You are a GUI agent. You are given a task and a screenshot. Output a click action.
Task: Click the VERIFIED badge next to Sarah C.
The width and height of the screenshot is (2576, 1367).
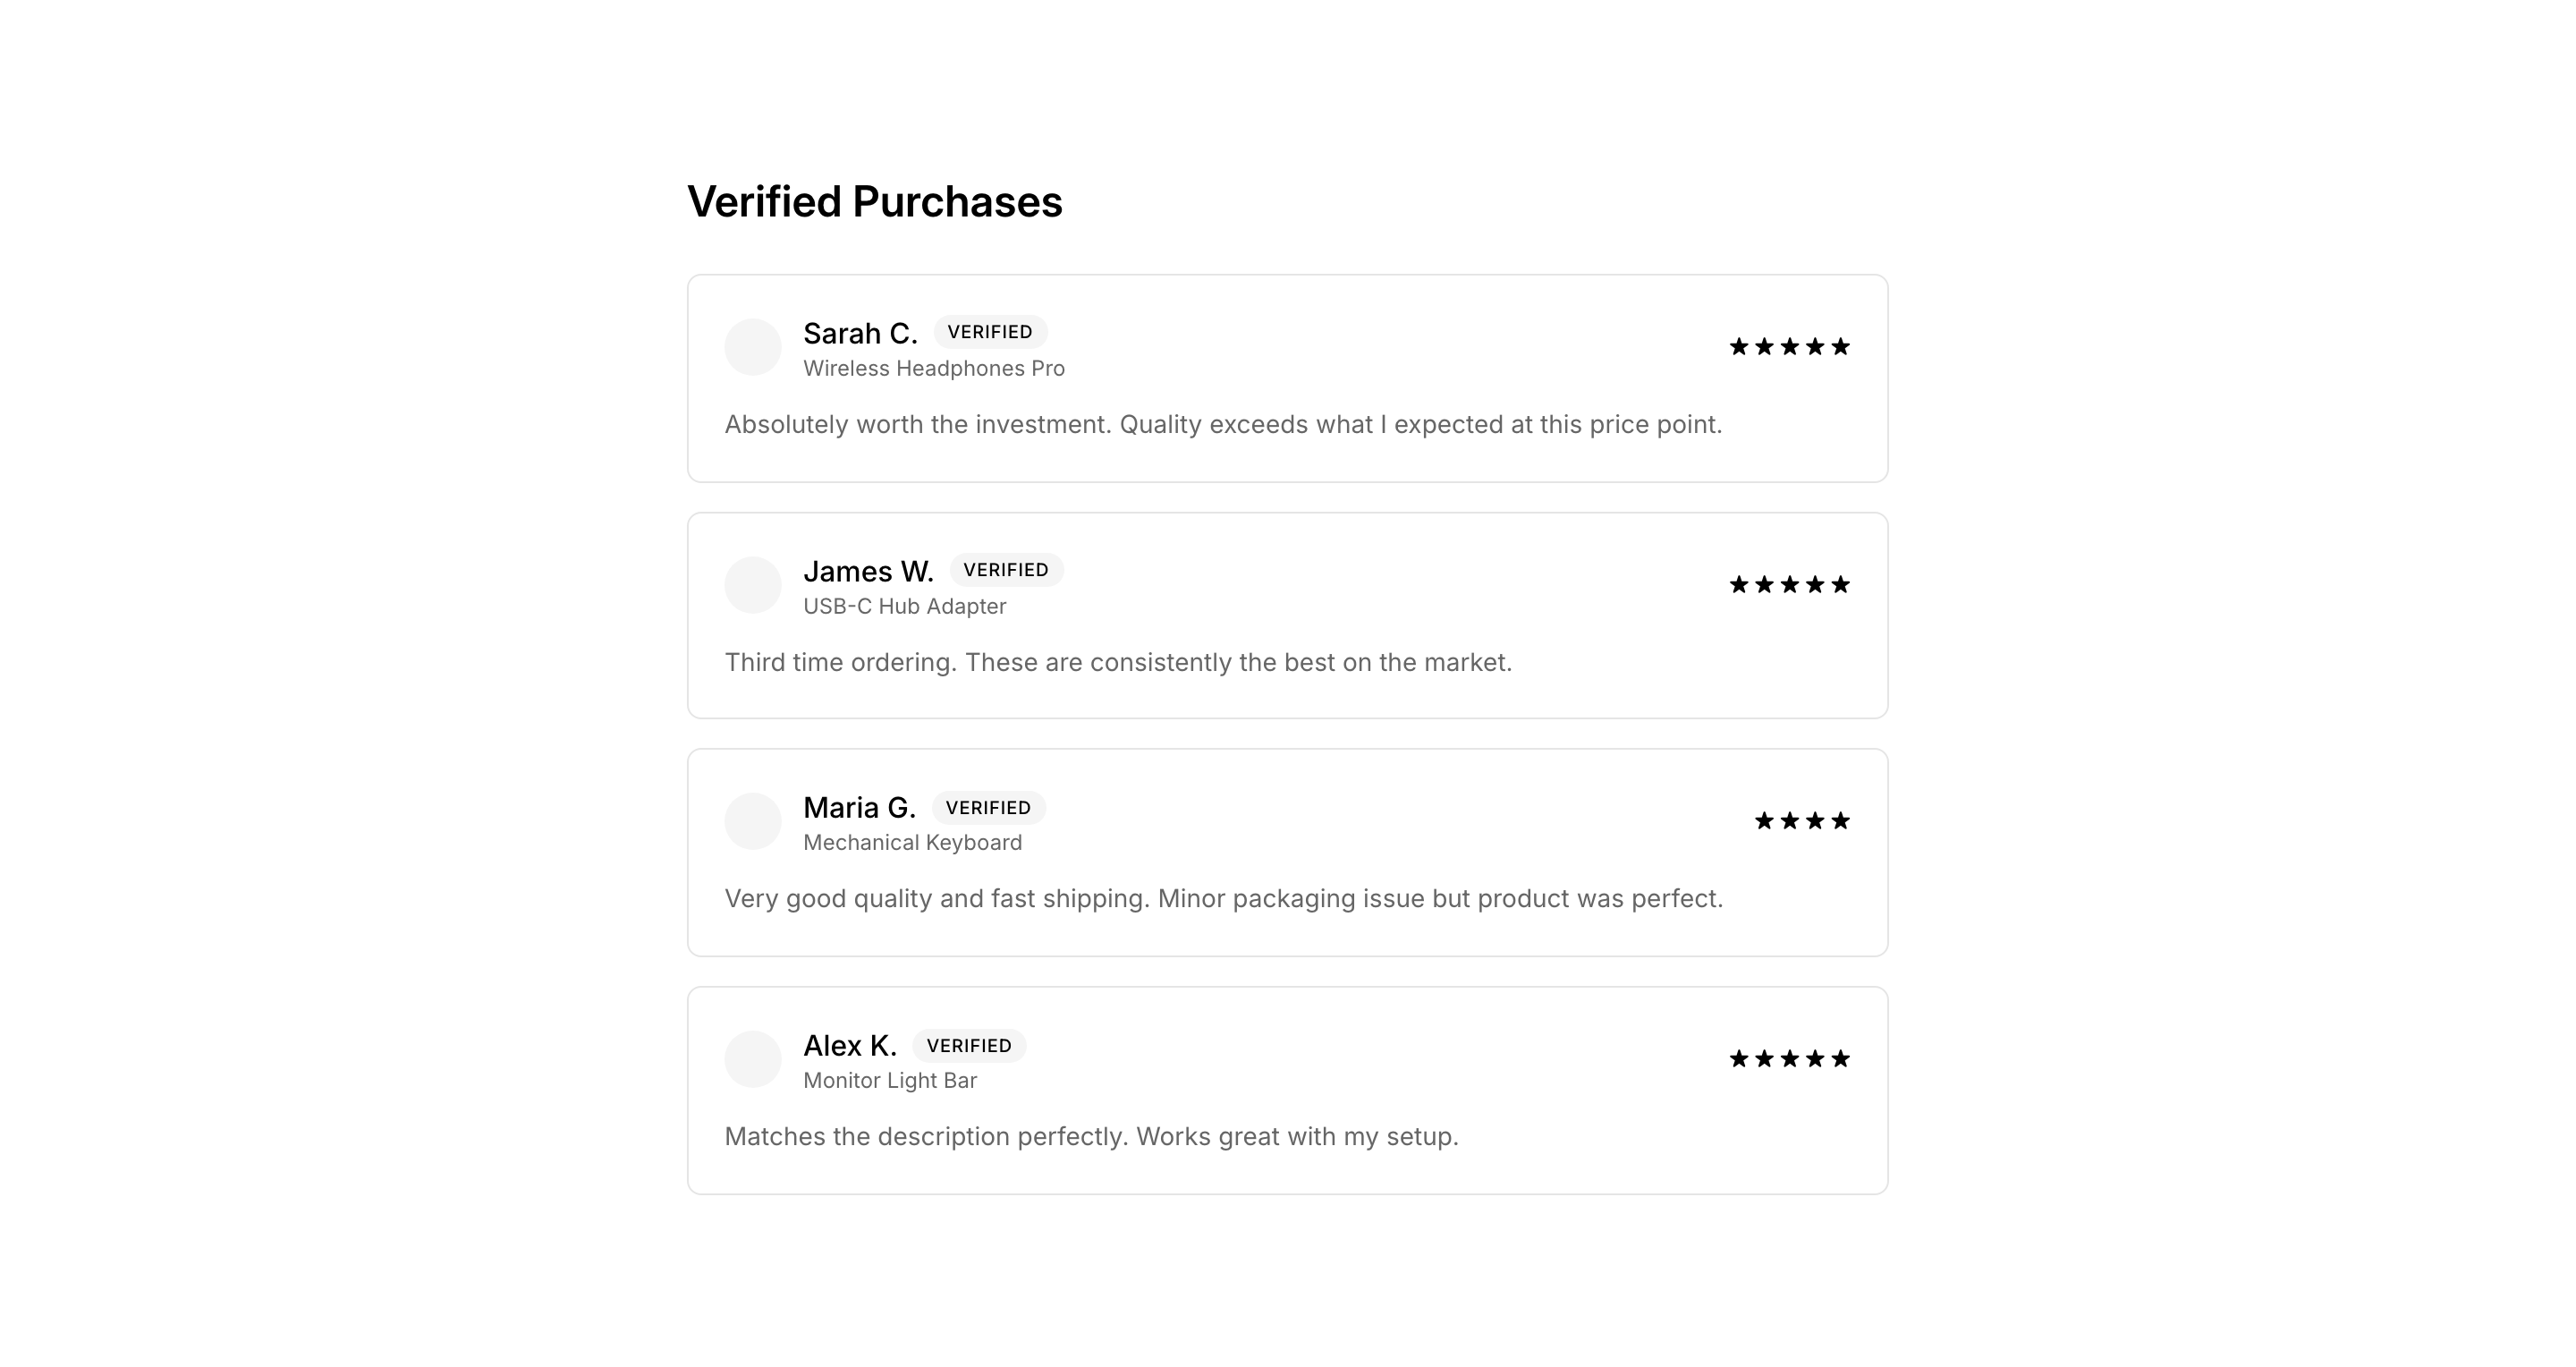pos(990,332)
